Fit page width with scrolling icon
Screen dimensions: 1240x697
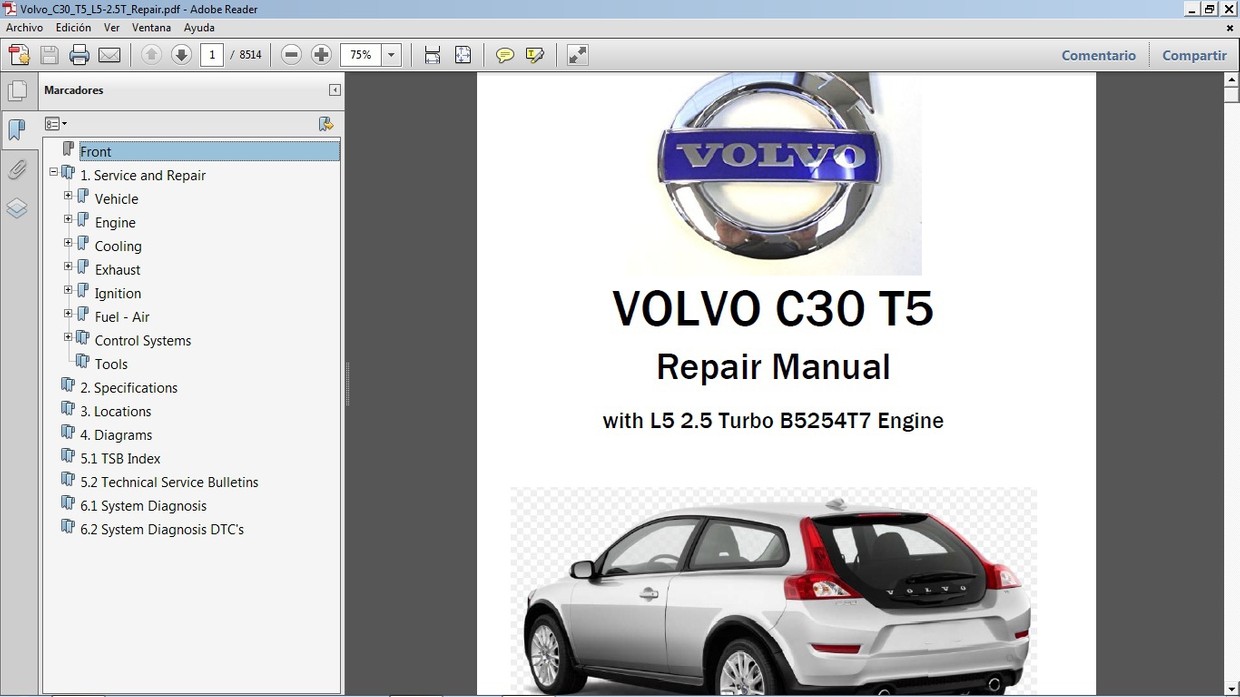click(432, 55)
